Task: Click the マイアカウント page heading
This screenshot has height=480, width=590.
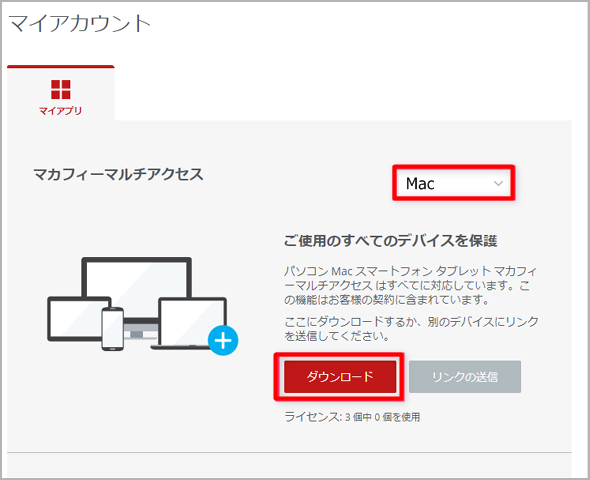Action: pyautogui.click(x=79, y=23)
